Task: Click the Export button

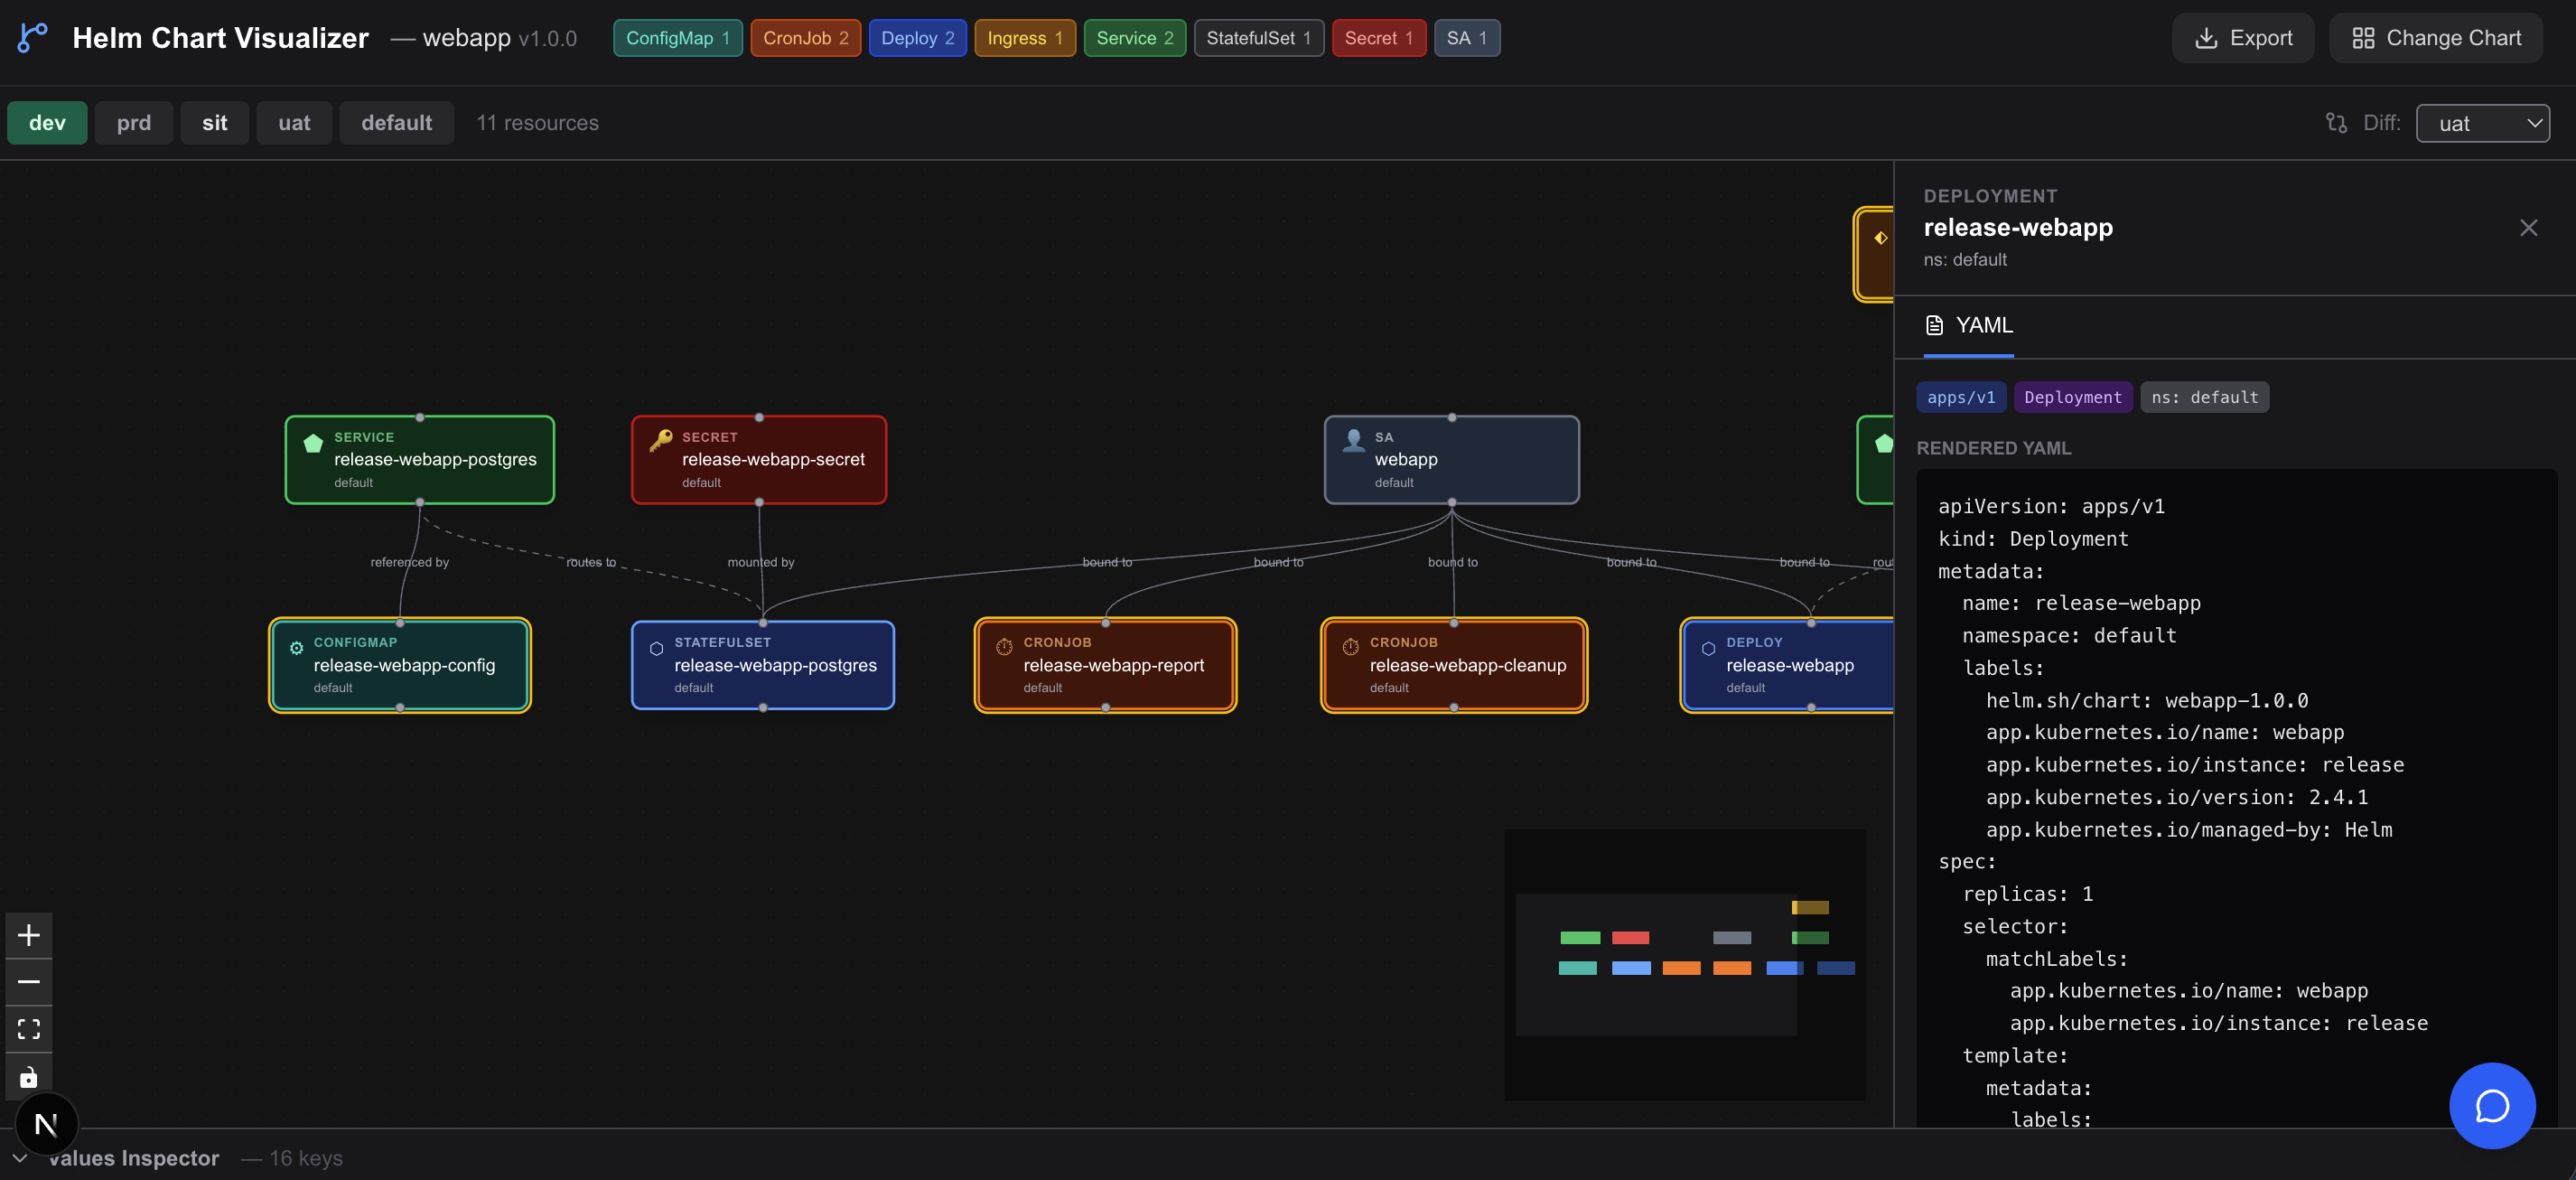Action: pyautogui.click(x=2243, y=38)
